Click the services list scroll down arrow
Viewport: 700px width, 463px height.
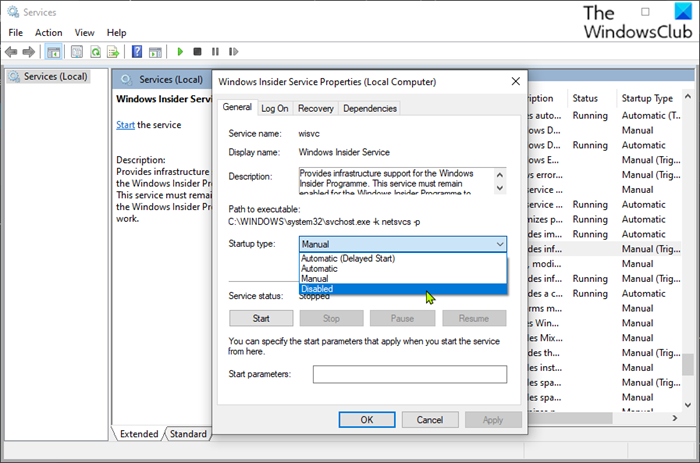[688, 405]
